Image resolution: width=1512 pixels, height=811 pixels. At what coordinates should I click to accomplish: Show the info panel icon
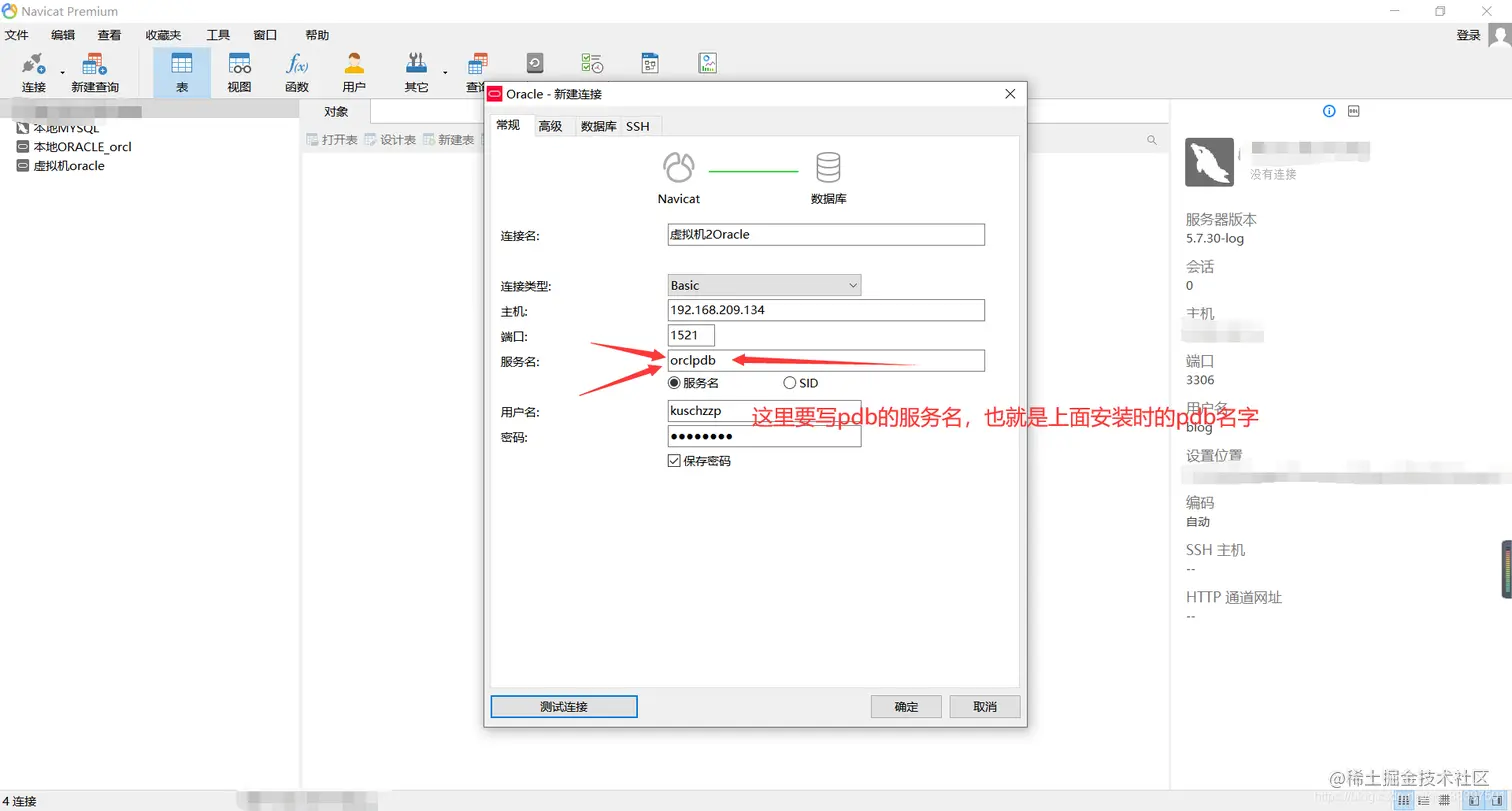[1329, 111]
